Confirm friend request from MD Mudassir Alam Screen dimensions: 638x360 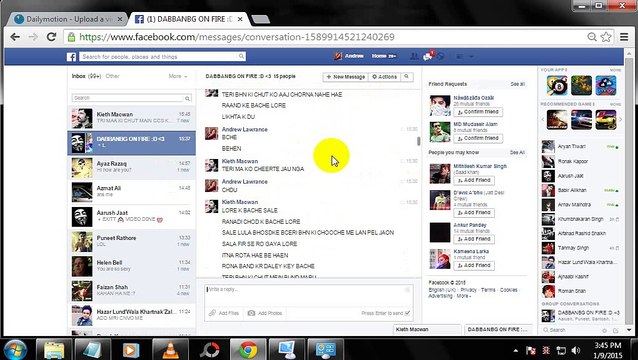click(478, 138)
